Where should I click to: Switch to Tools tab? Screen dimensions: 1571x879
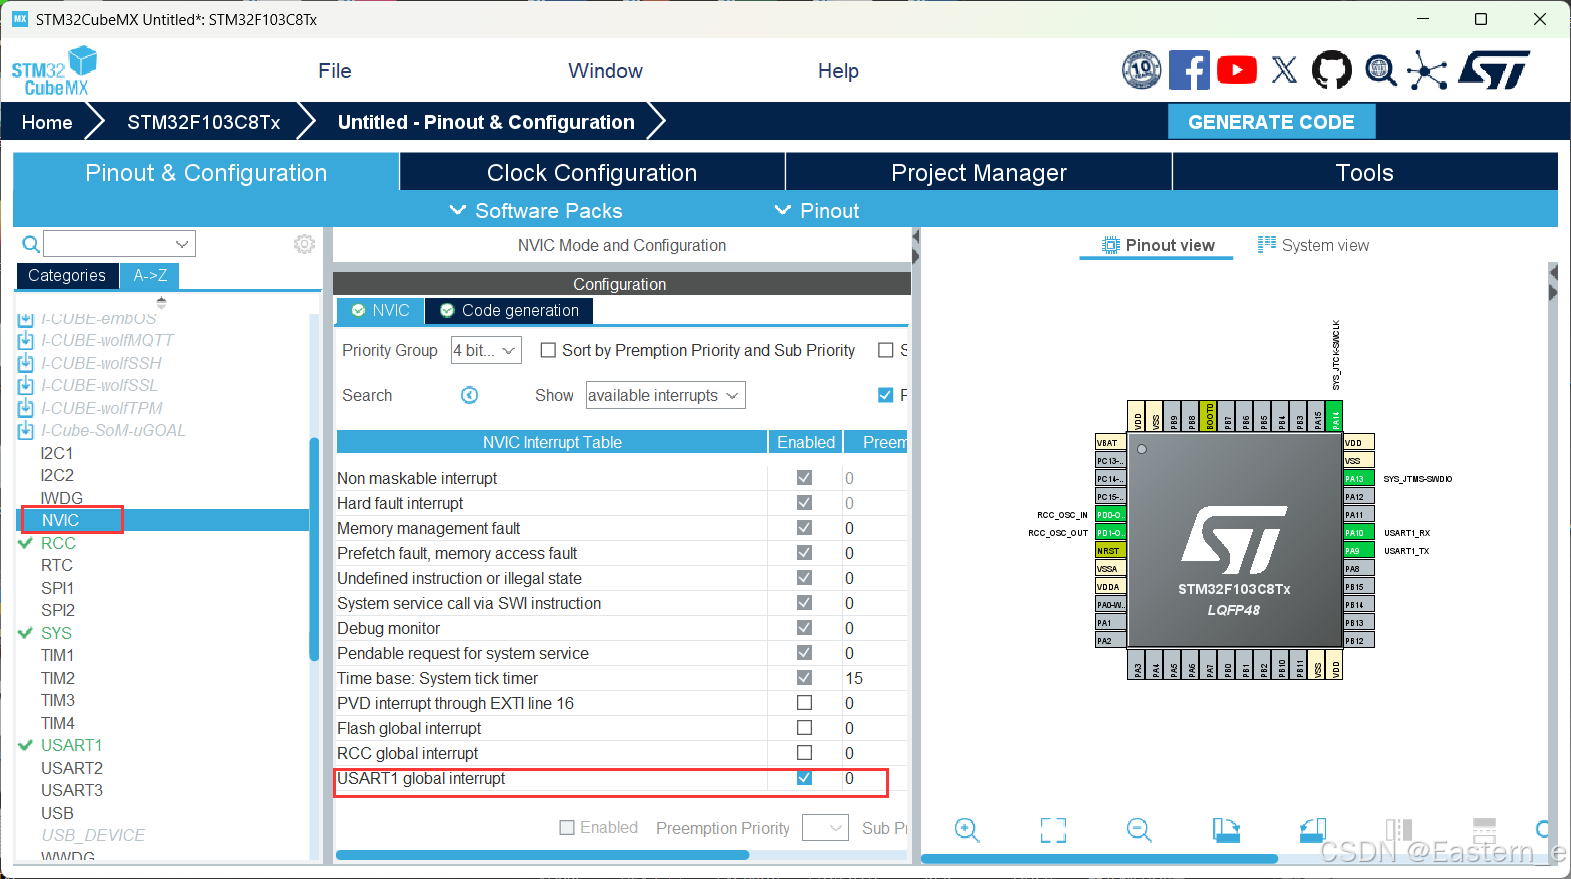tap(1365, 172)
